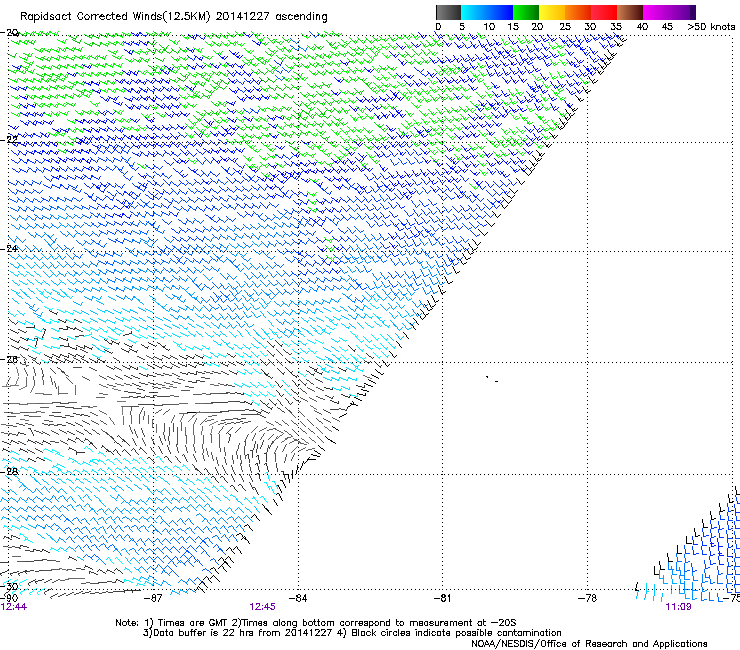The image size is (740, 650).
Task: Click the brown 35-40 knots color segment
Action: coord(630,12)
